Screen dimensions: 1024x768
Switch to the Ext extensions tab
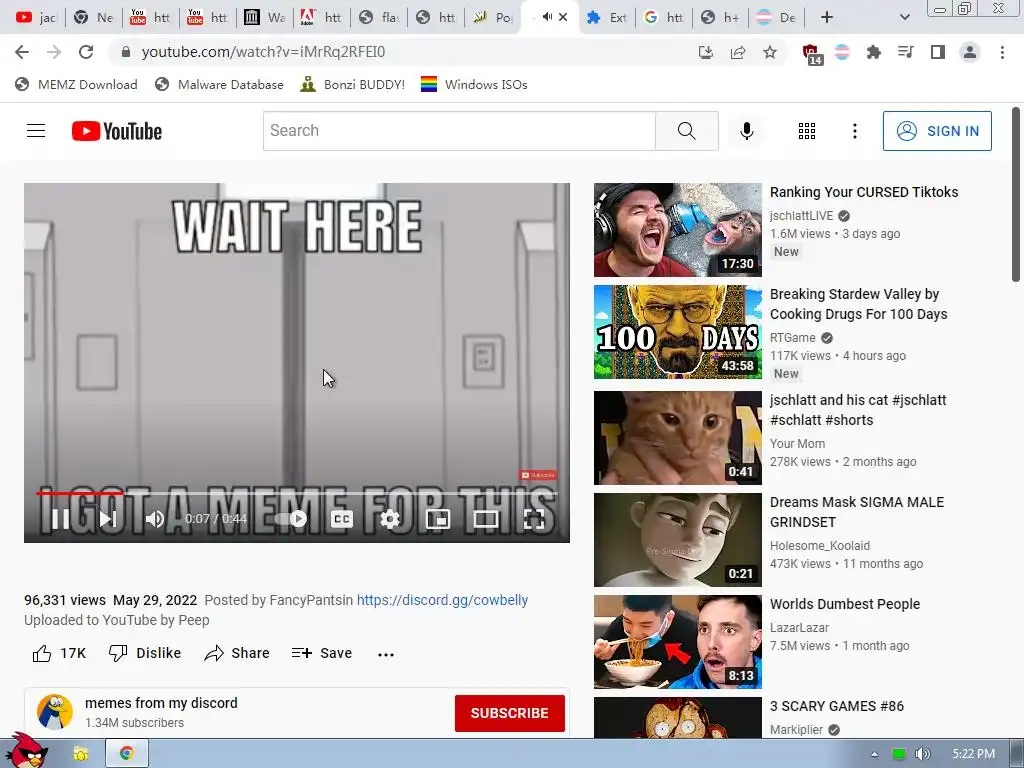607,18
